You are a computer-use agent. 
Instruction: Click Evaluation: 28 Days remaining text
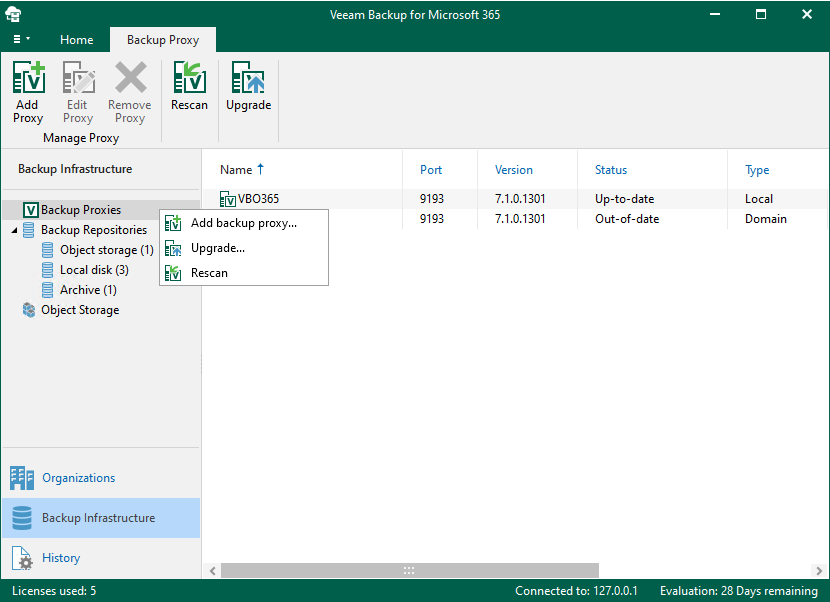tap(739, 591)
